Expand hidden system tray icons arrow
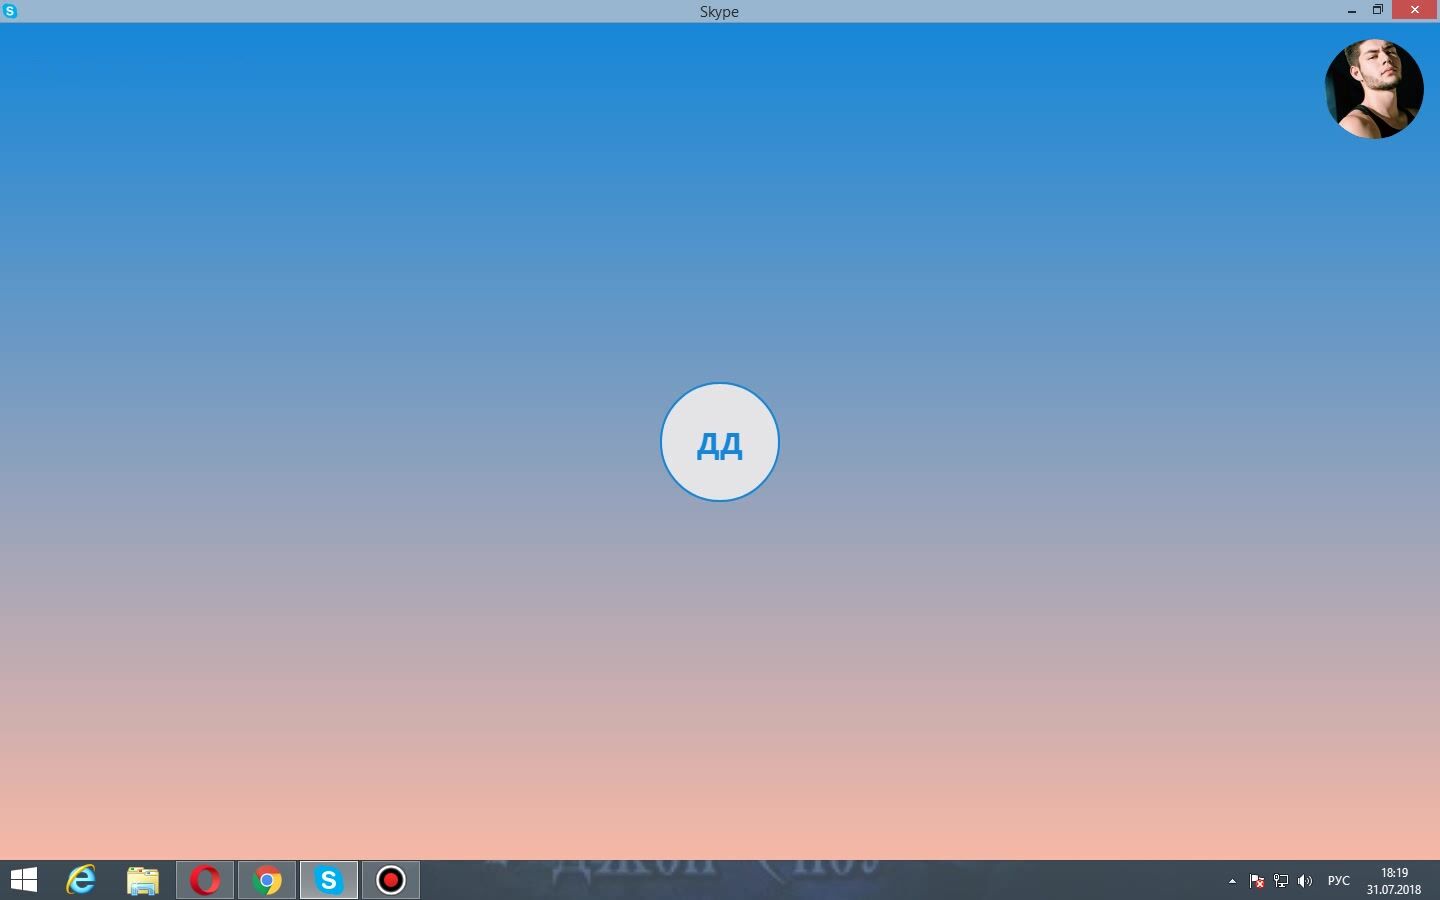 pos(1232,881)
